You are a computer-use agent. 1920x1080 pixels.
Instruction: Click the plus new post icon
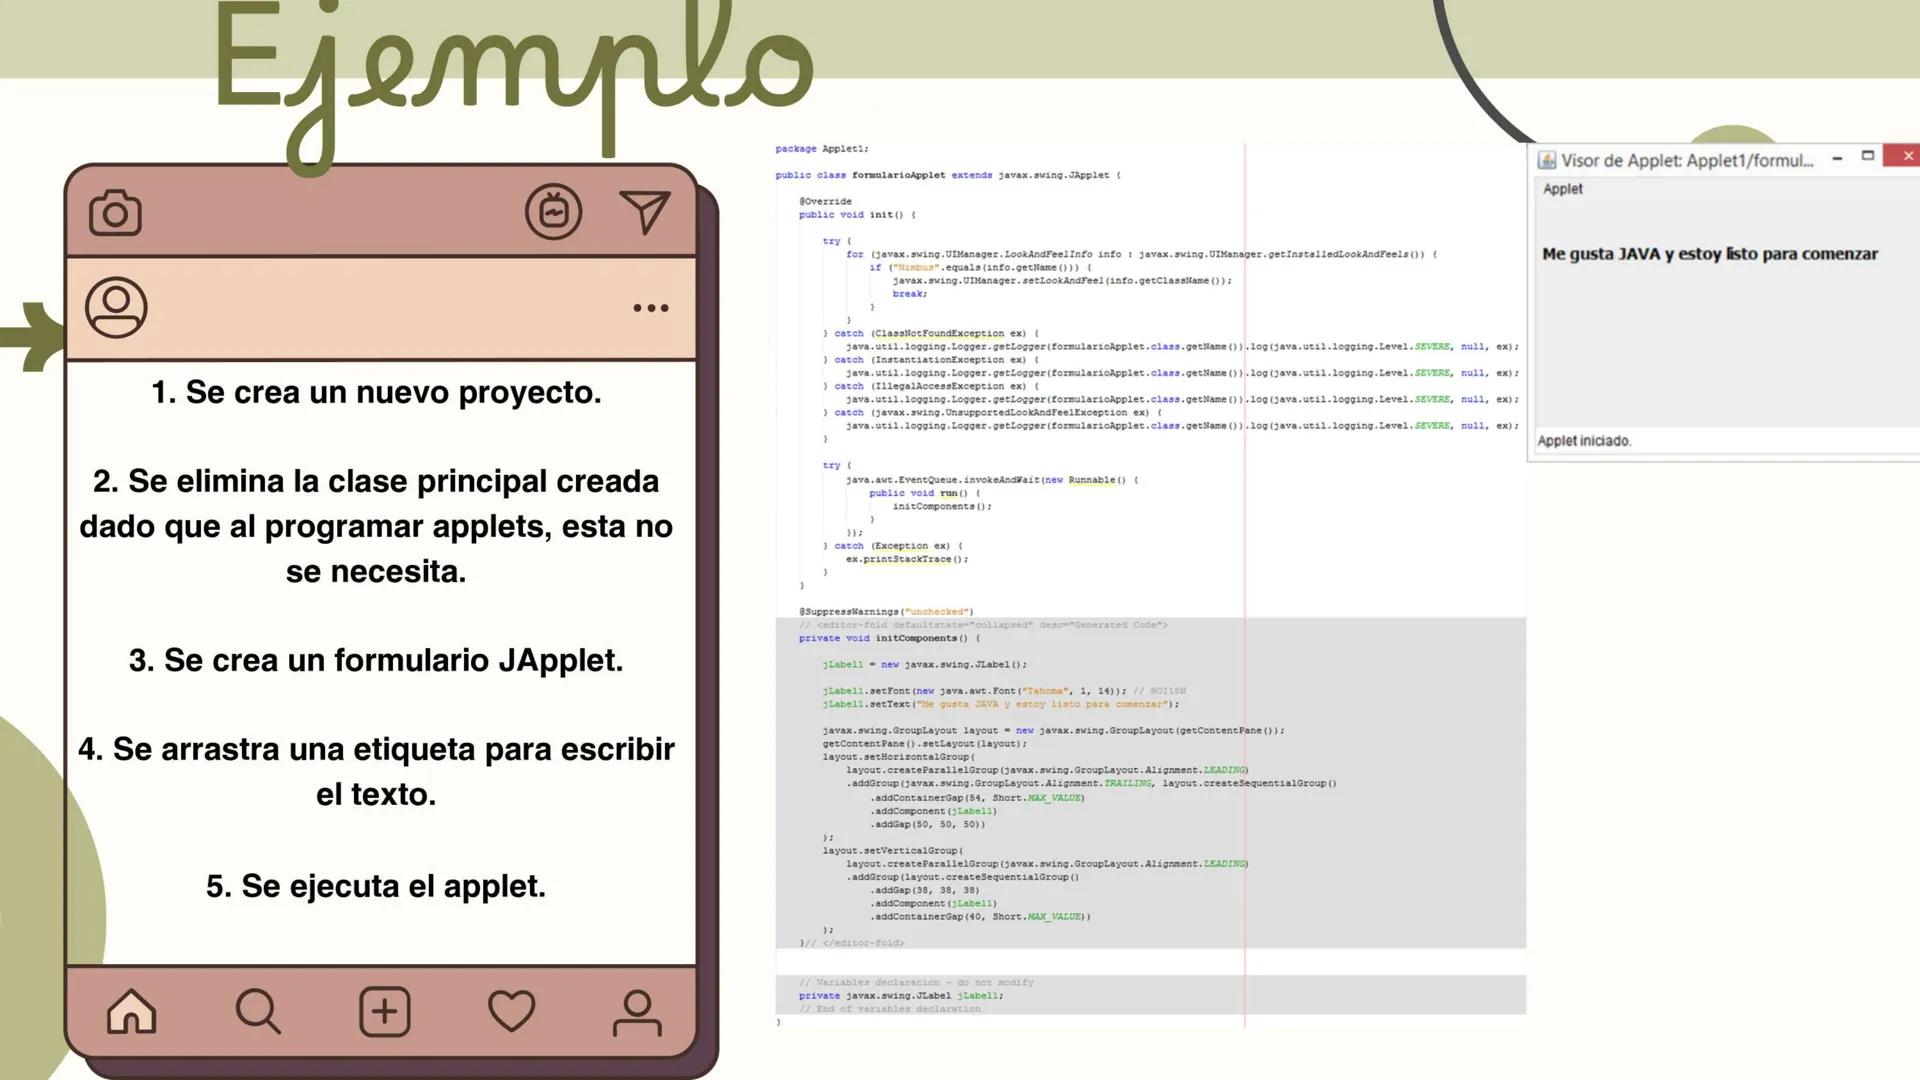[x=385, y=1013]
